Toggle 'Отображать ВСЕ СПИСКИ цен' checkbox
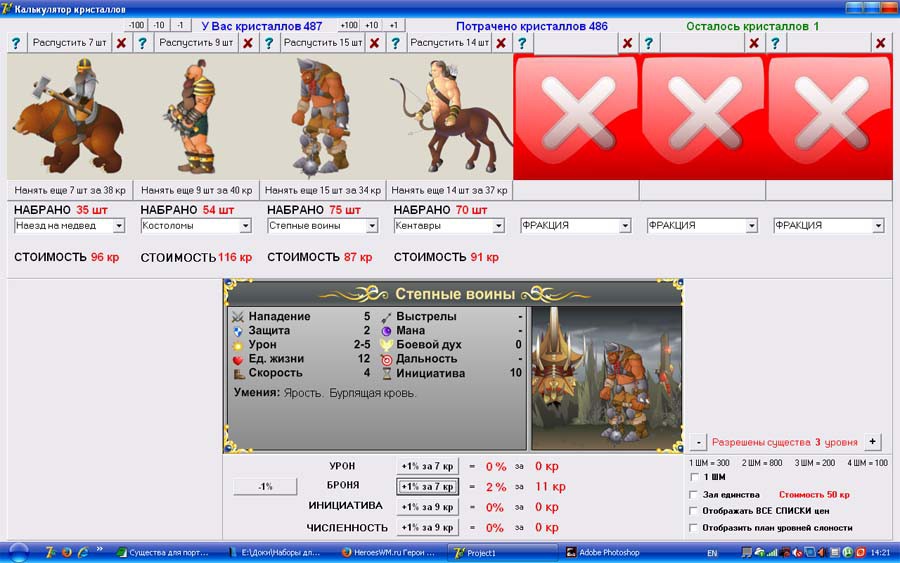Viewport: 900px width, 563px height. 694,511
